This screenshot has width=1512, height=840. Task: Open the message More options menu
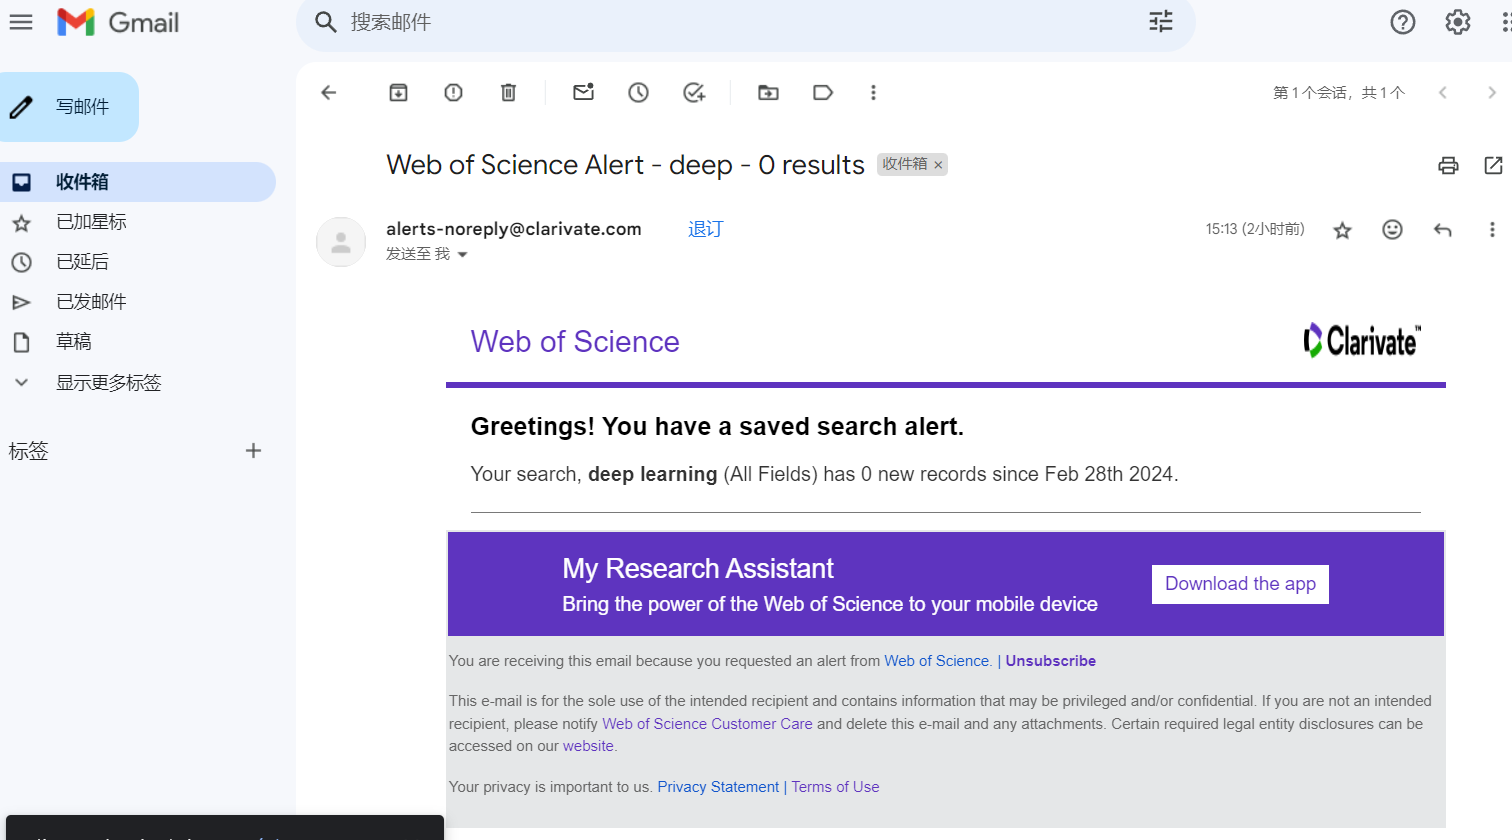(x=1492, y=230)
